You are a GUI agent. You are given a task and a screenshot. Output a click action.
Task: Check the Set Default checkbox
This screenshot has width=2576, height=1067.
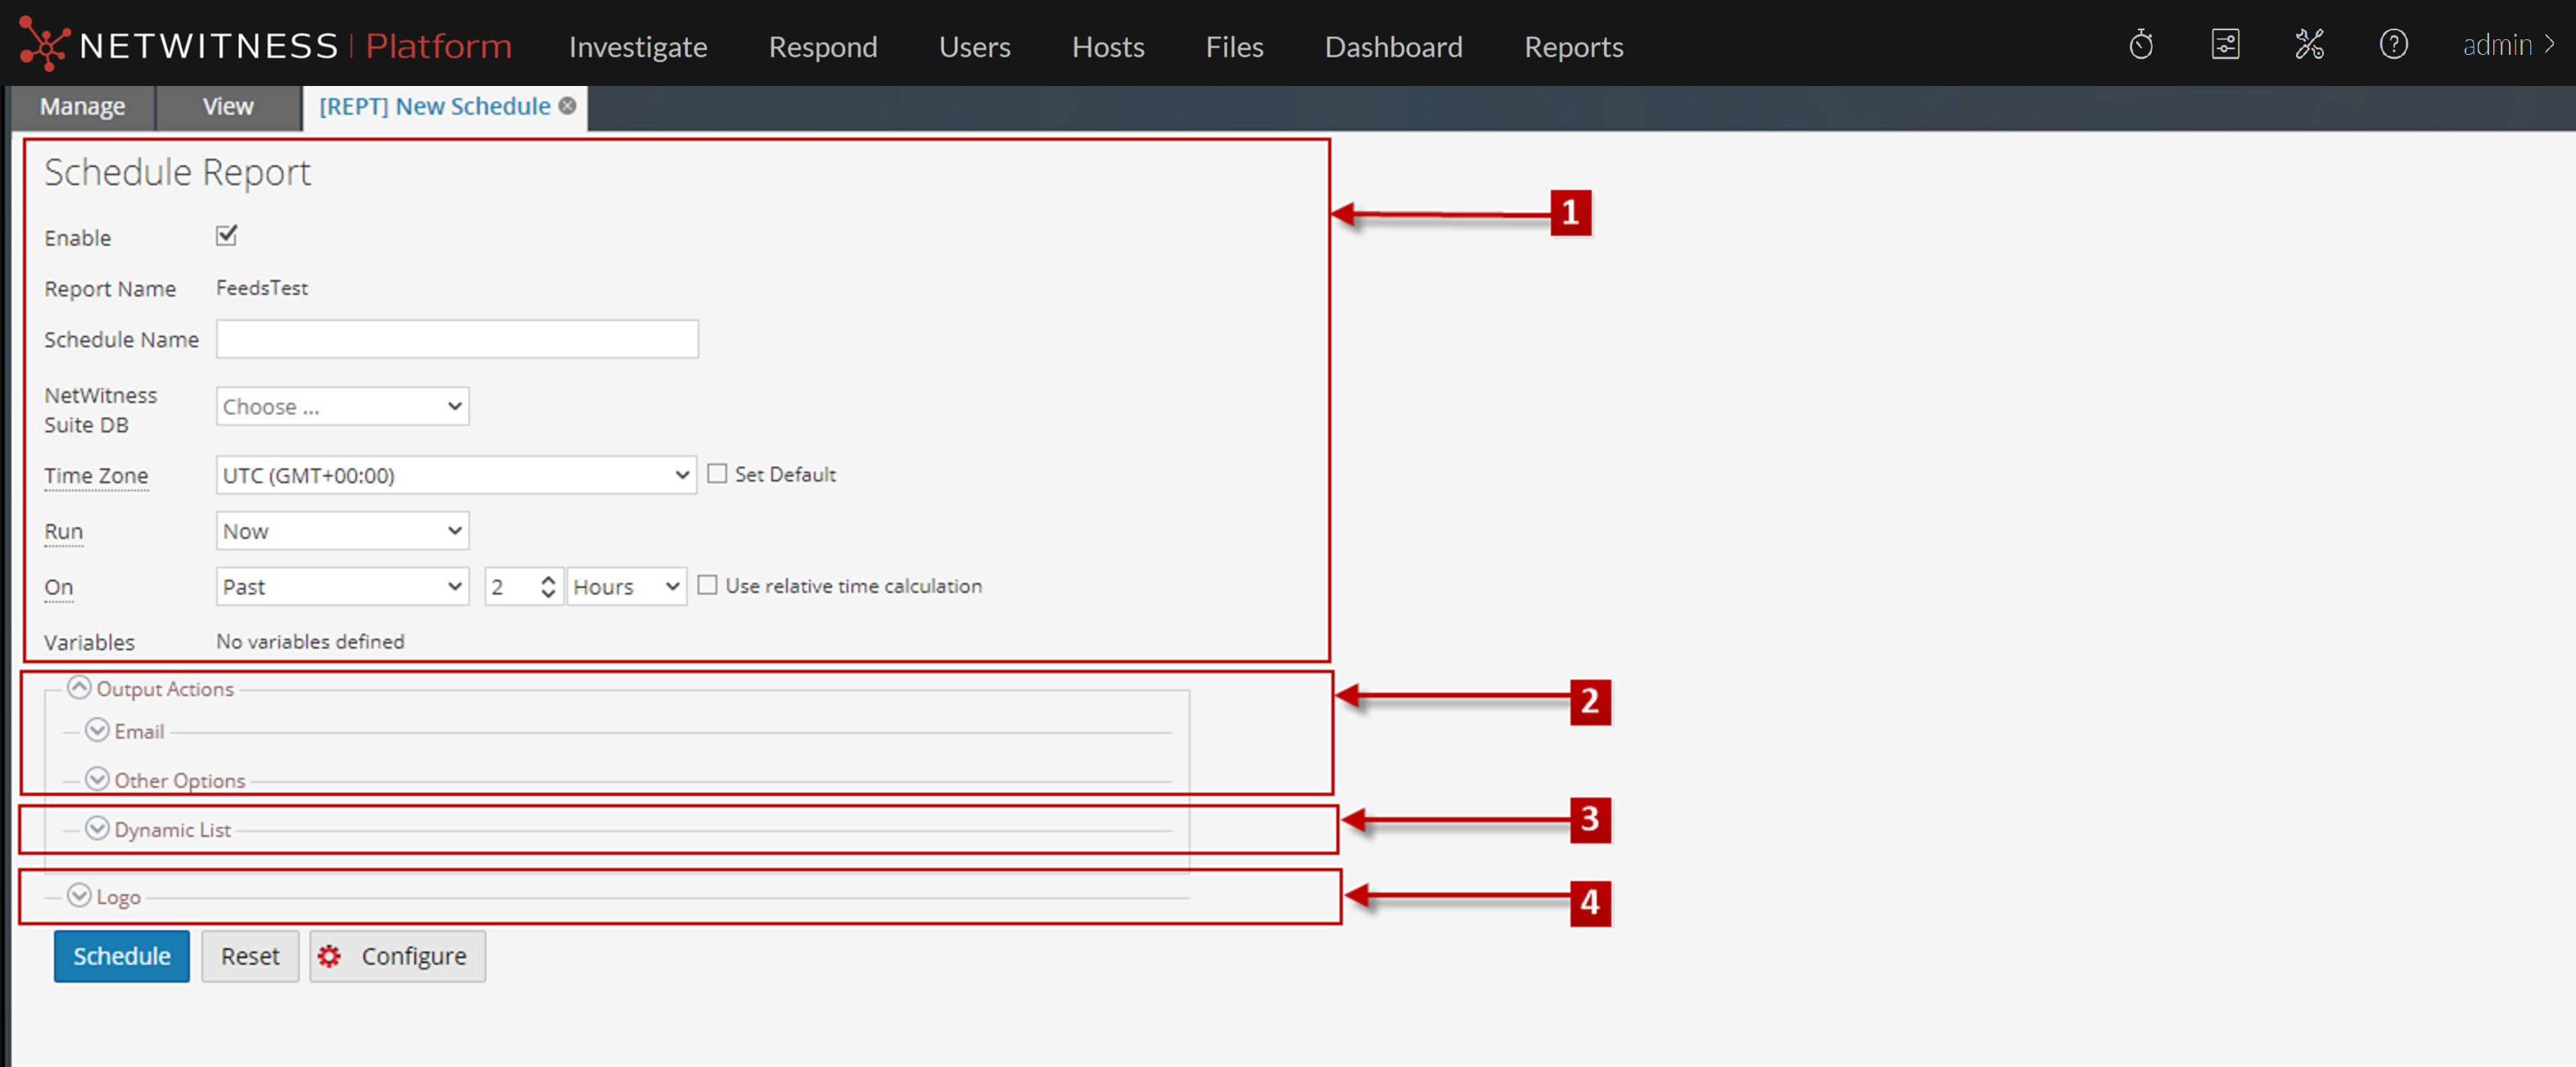[717, 473]
